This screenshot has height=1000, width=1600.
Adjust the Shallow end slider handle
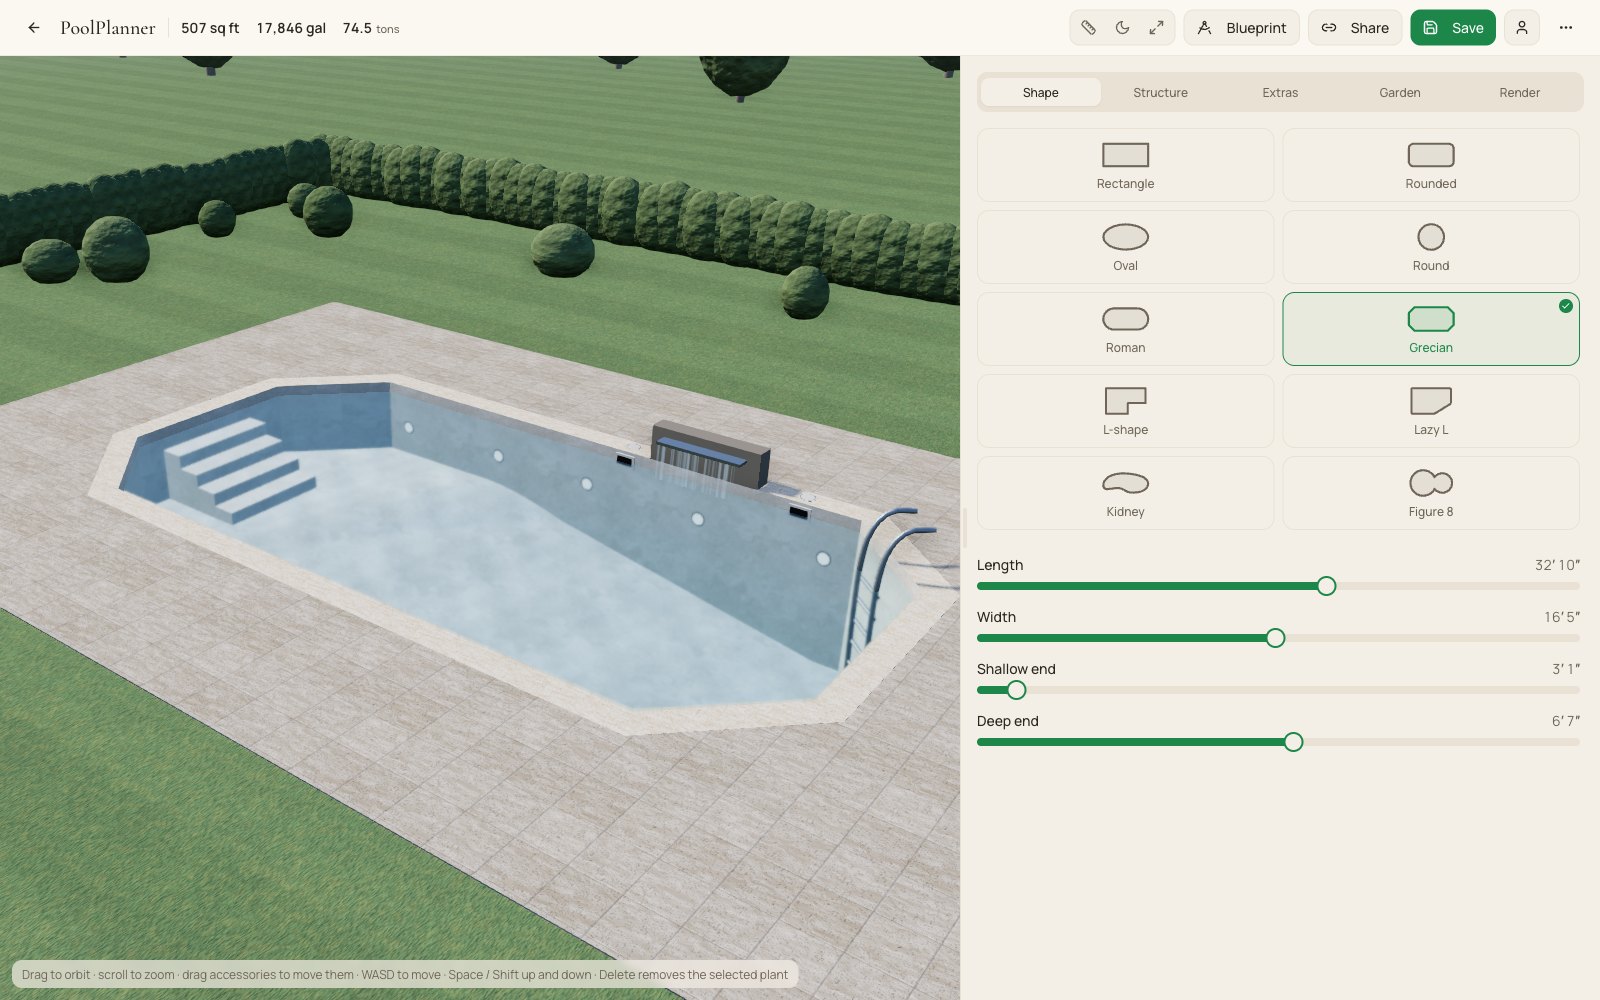click(1016, 690)
